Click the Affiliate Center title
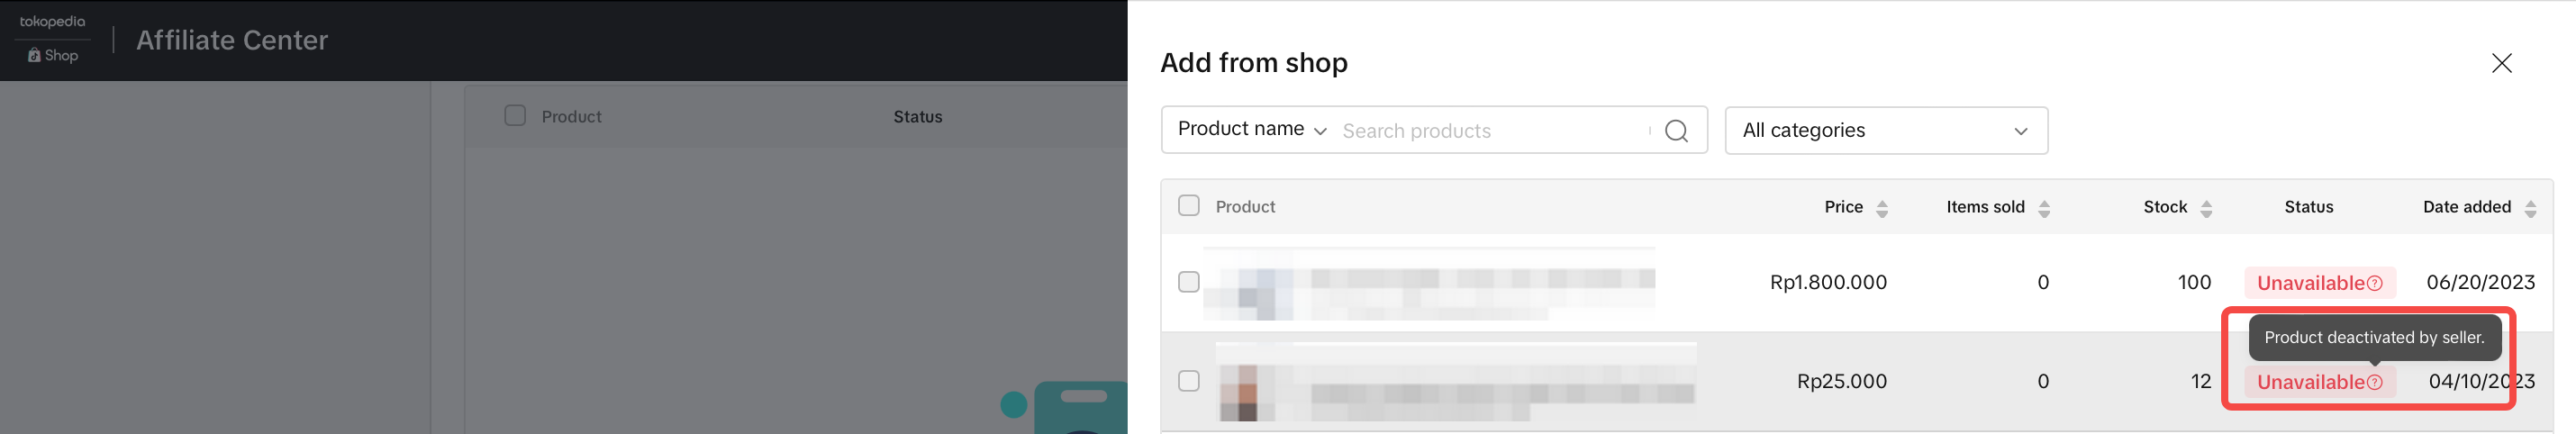This screenshot has height=434, width=2576. [232, 40]
